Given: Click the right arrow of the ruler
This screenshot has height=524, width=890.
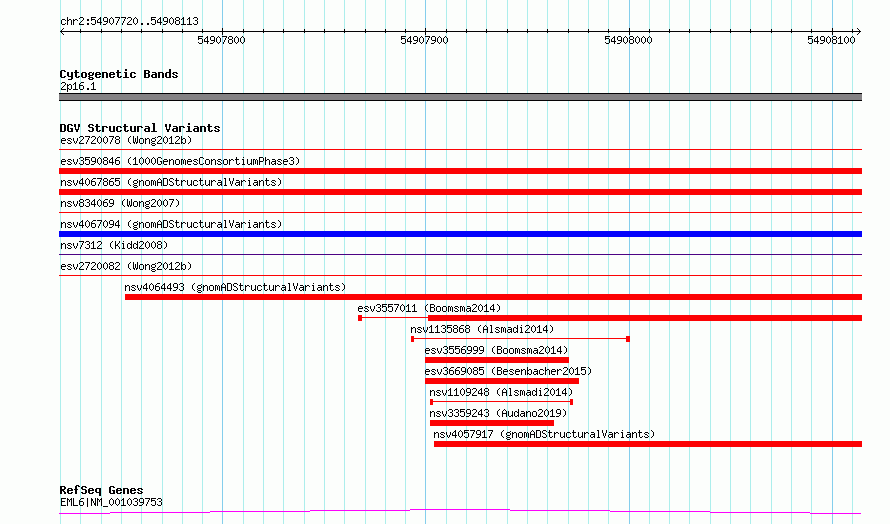Looking at the screenshot, I should (858, 32).
